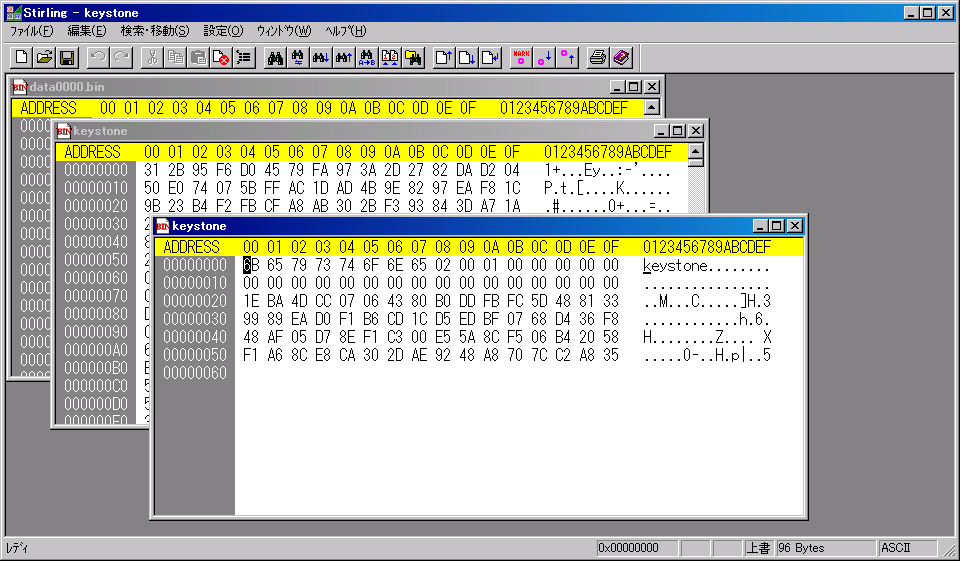Find previous with binoculars up-arrow icon

click(344, 58)
